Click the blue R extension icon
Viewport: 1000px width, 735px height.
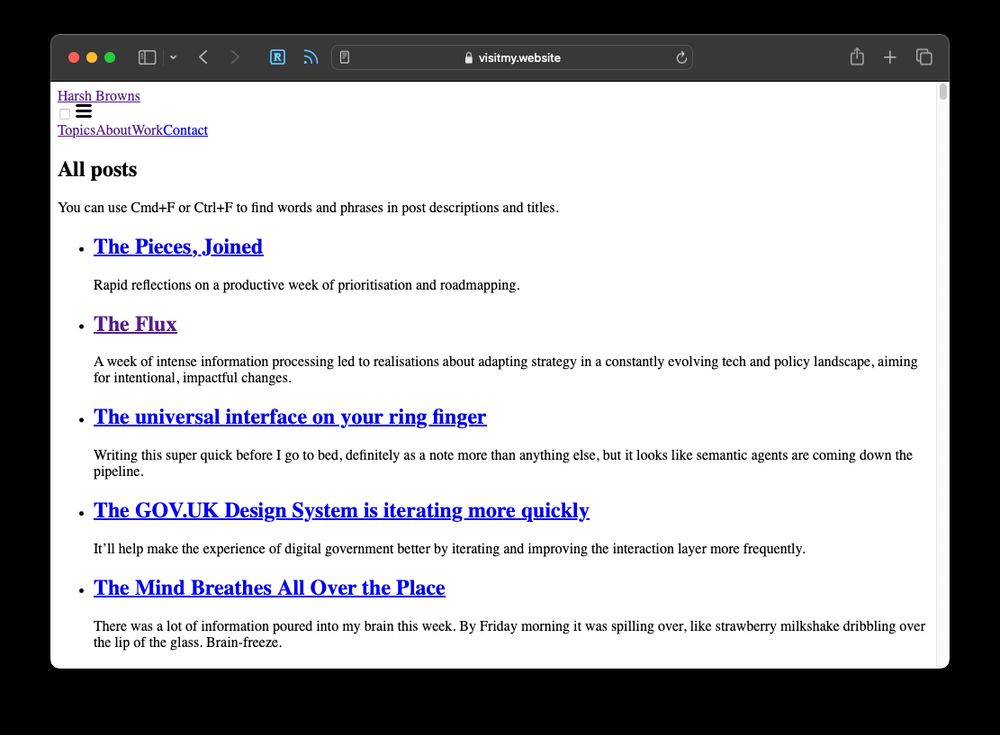(x=277, y=57)
